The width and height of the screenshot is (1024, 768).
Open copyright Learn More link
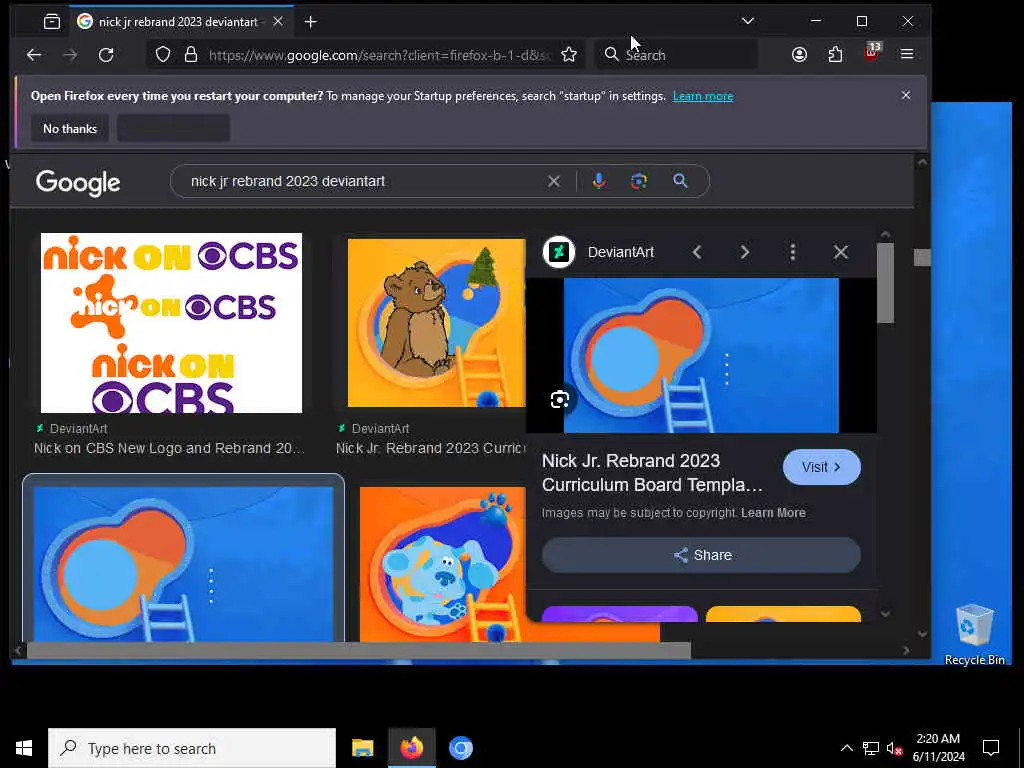pyautogui.click(x=773, y=513)
